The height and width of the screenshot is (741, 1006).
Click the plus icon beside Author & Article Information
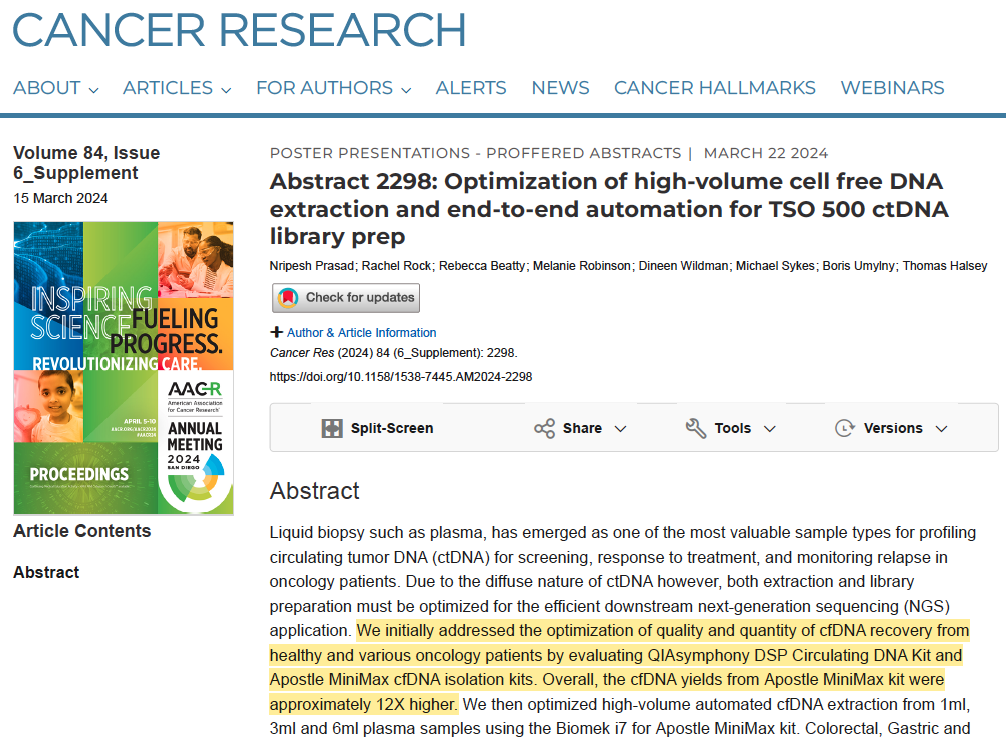point(277,332)
